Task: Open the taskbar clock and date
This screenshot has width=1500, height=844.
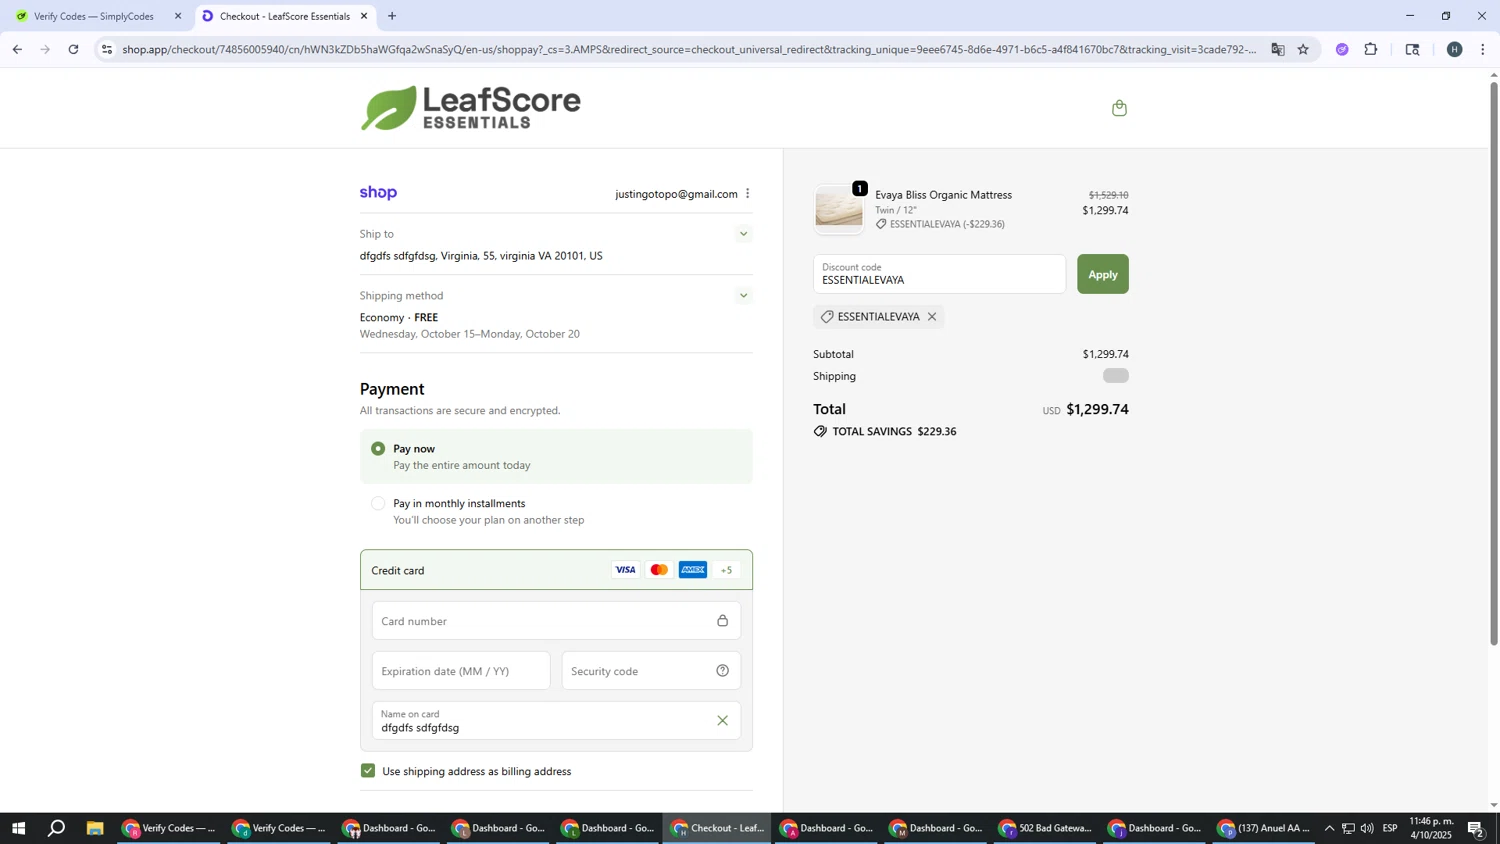Action: (x=1431, y=829)
